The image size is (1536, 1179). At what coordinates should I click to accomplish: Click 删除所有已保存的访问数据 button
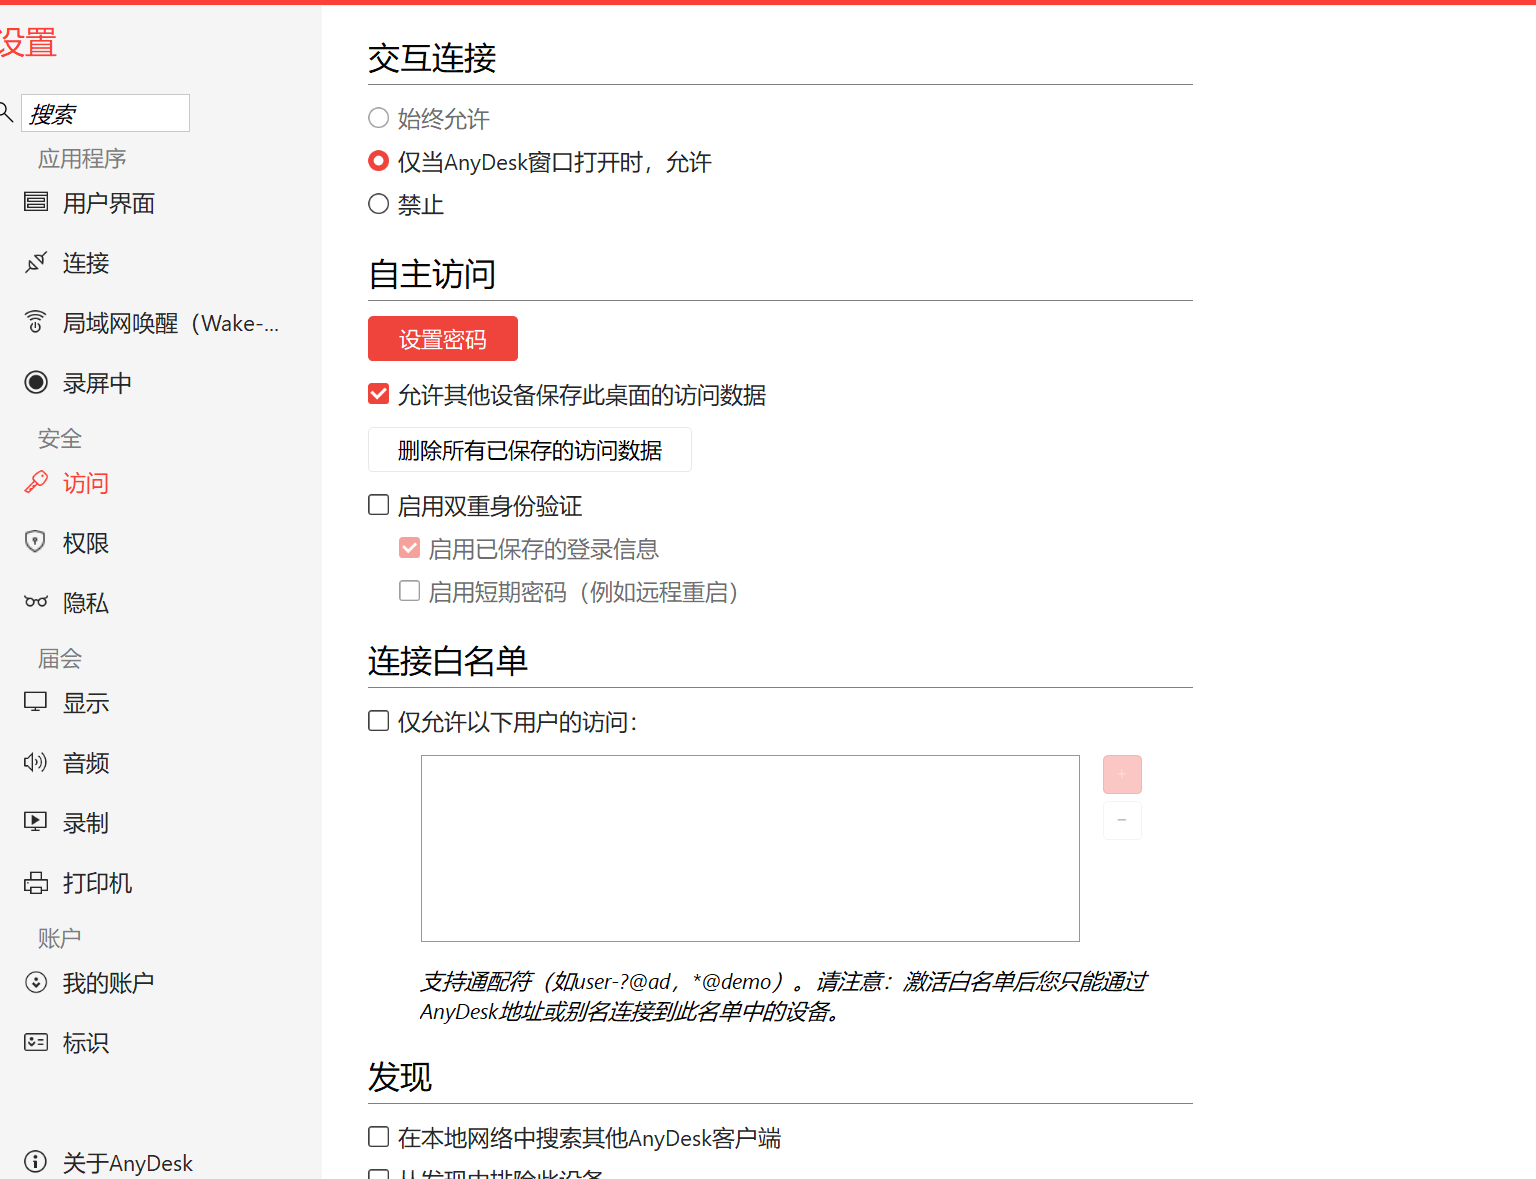(530, 450)
